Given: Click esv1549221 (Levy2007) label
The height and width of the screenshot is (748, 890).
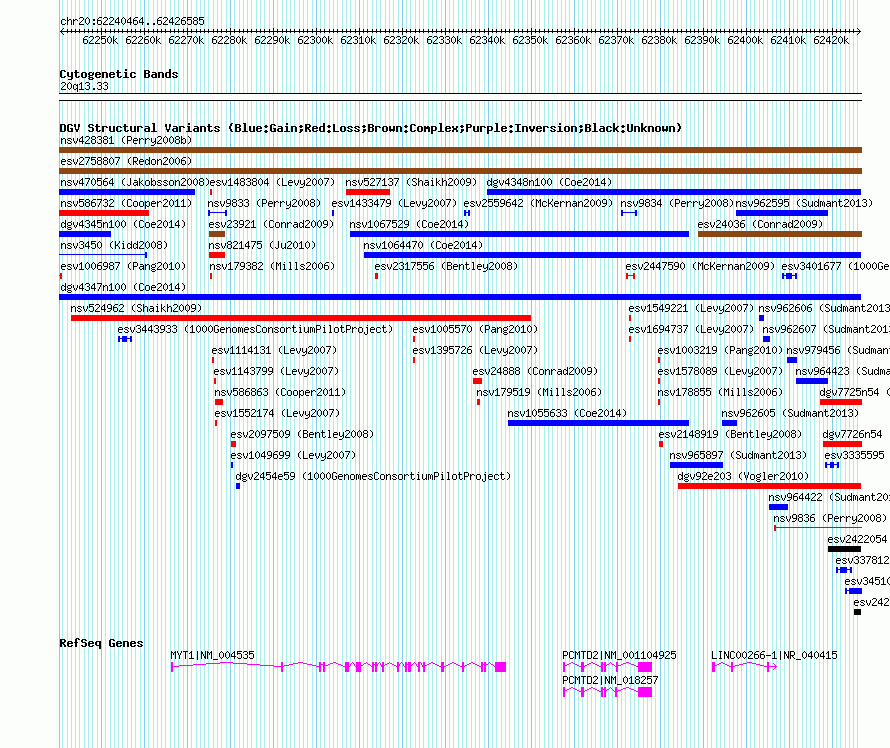Looking at the screenshot, I should (691, 308).
